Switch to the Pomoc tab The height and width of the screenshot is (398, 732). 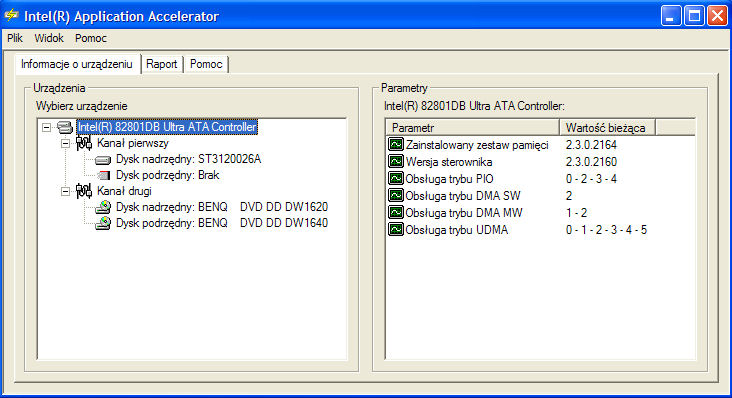tap(206, 64)
